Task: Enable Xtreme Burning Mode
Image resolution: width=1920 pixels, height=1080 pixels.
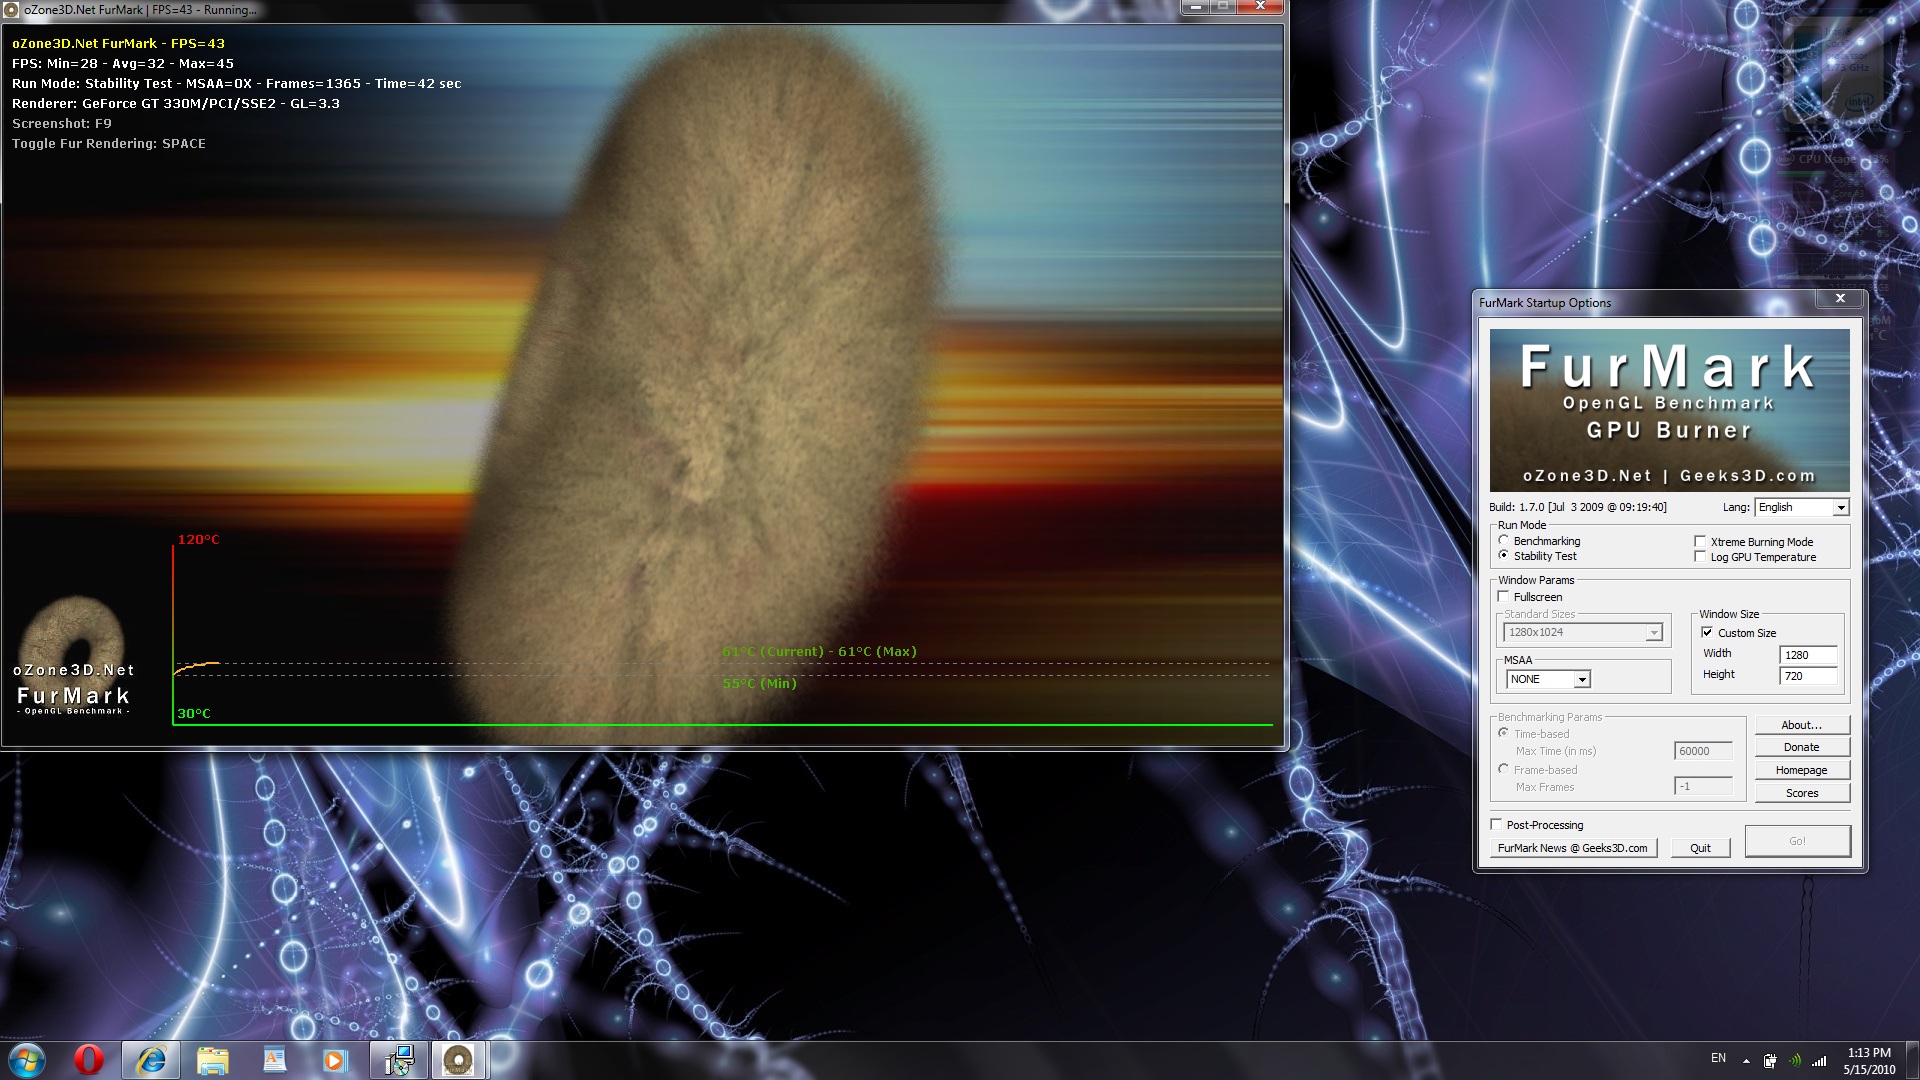Action: (x=1700, y=542)
